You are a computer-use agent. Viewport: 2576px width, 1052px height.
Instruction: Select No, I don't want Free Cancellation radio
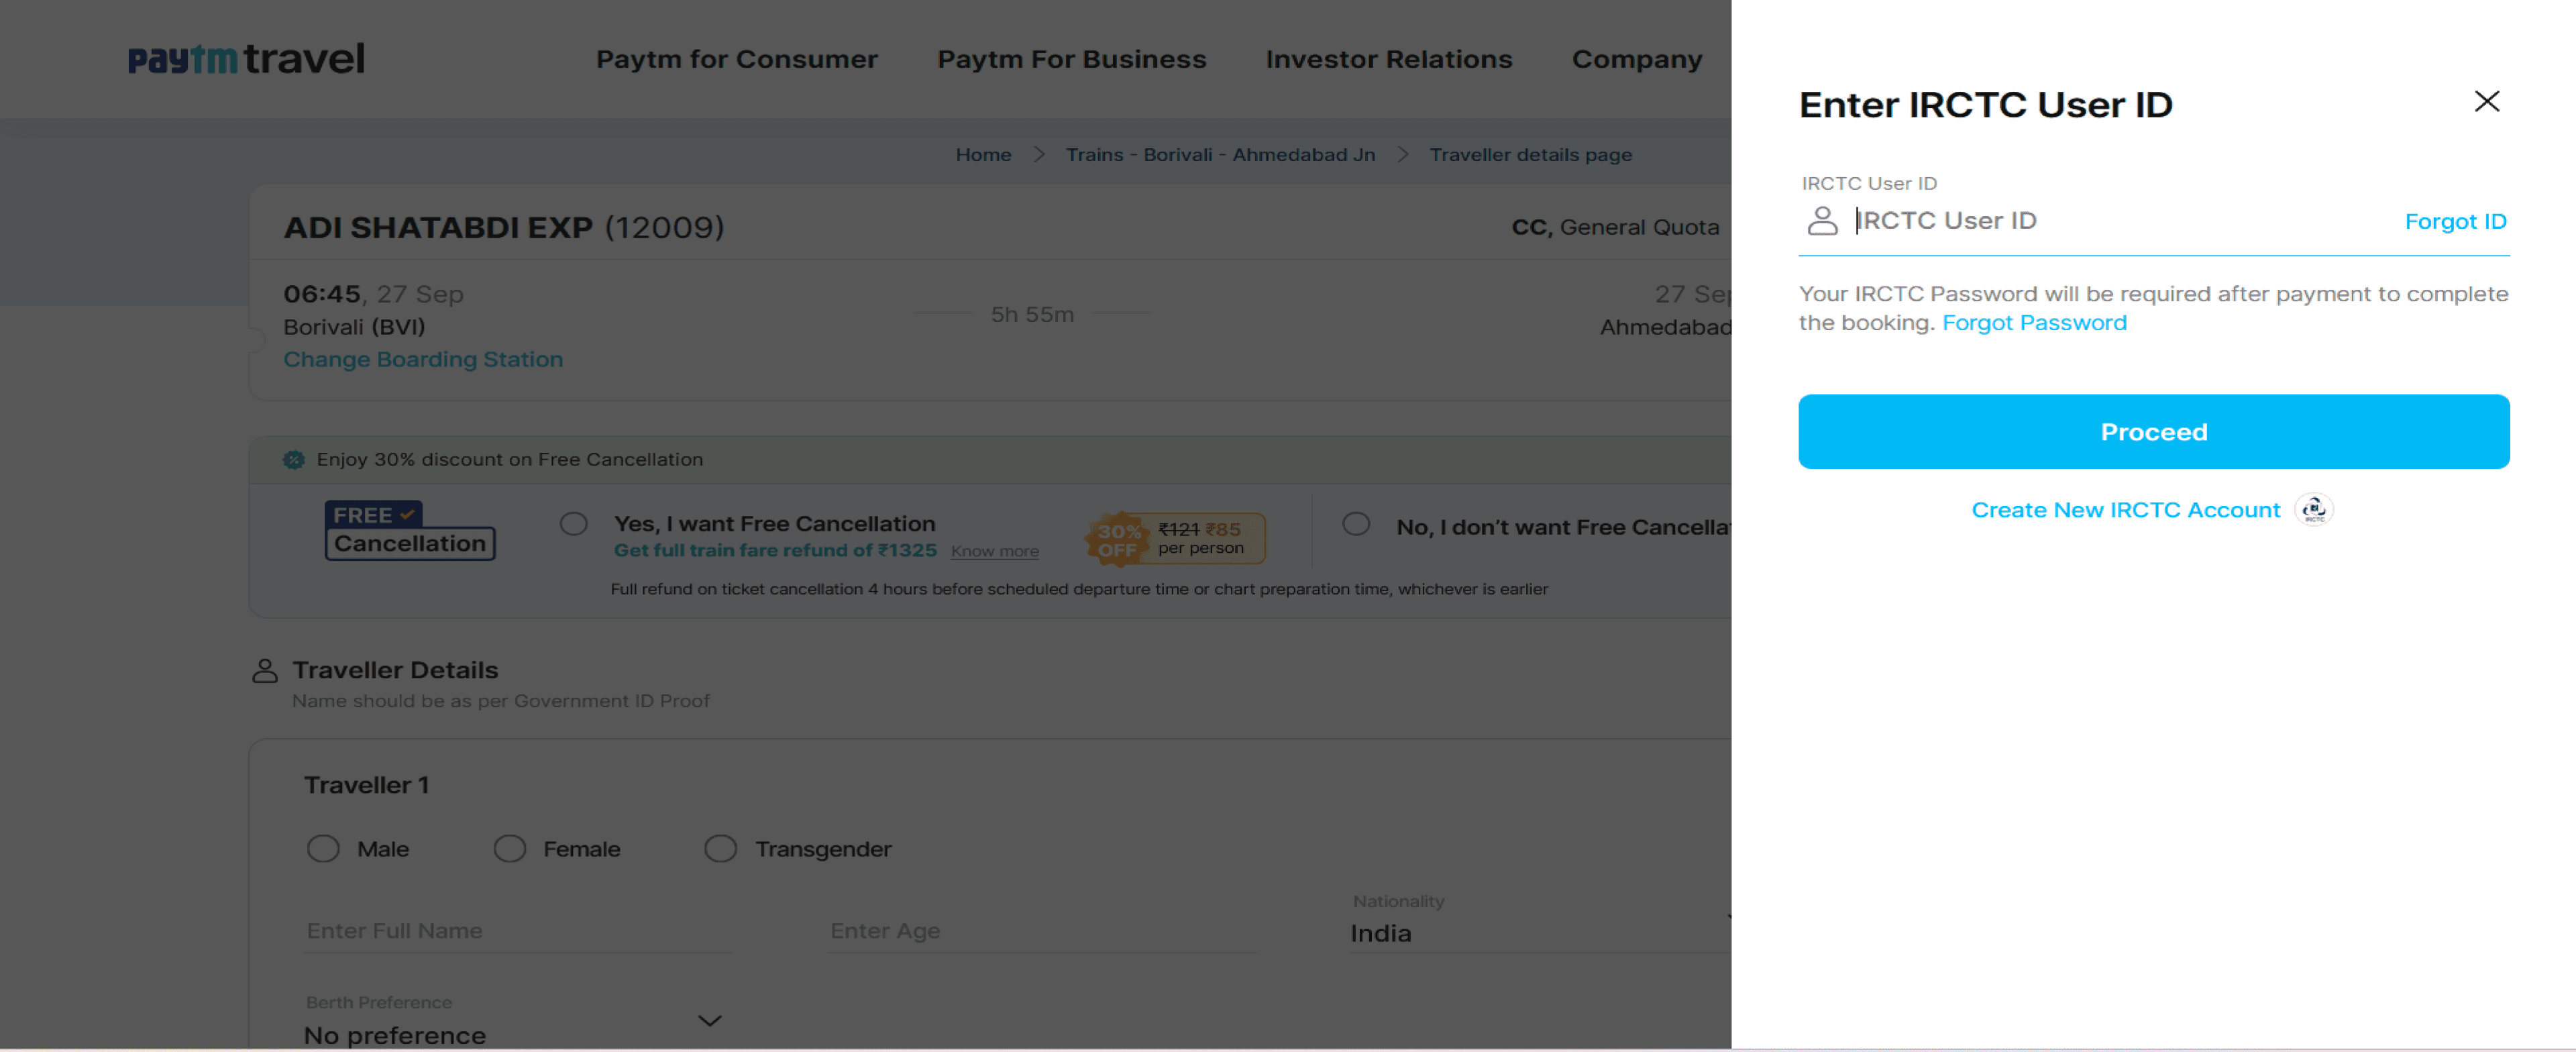(x=1356, y=524)
